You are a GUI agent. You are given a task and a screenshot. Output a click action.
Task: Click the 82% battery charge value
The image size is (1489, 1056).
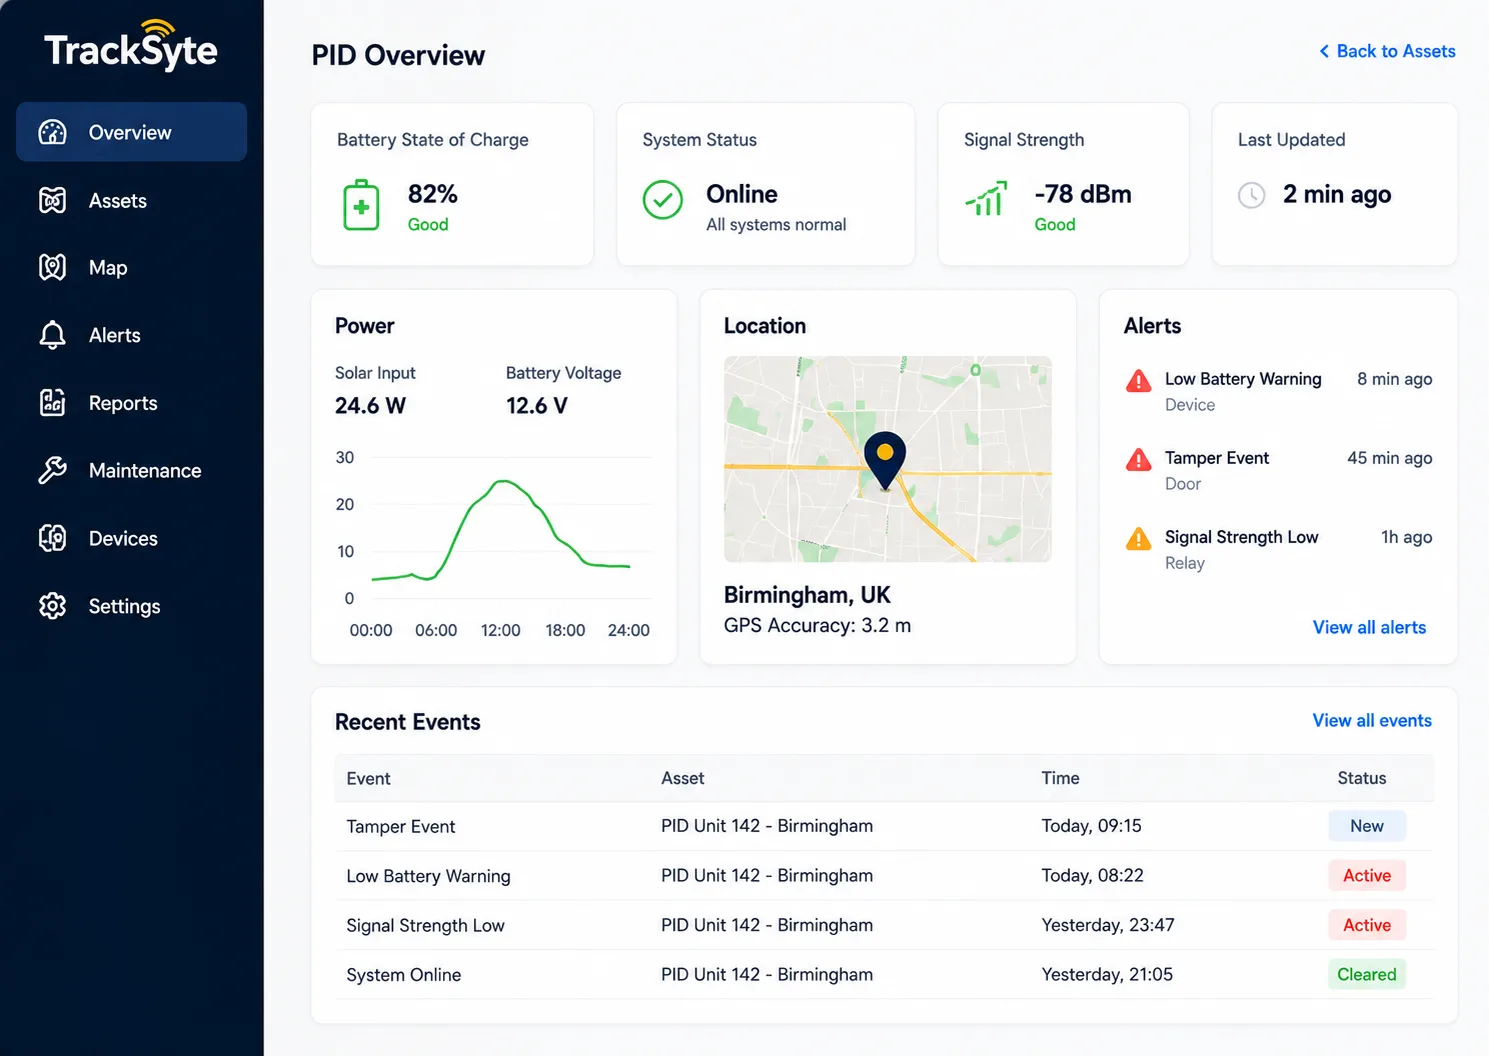(x=432, y=194)
